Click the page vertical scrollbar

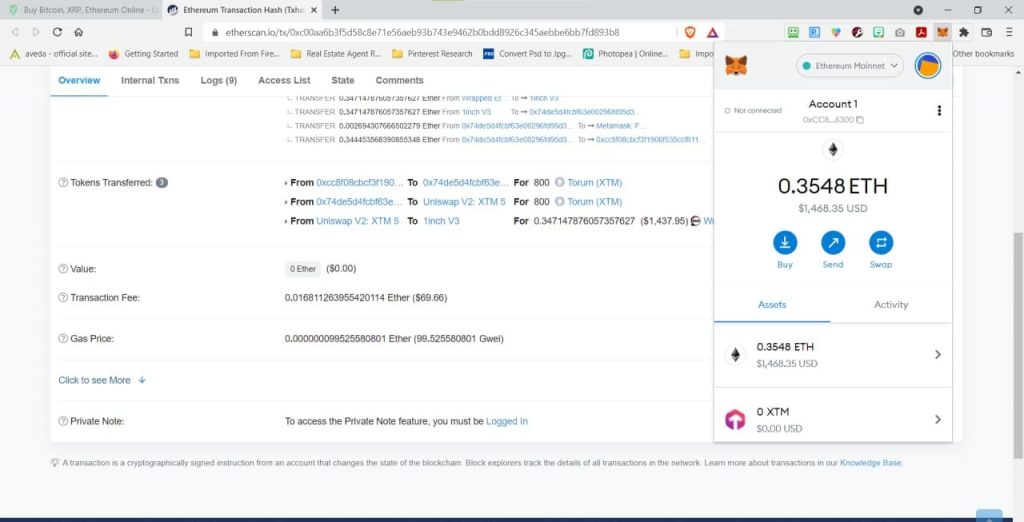point(1017,344)
